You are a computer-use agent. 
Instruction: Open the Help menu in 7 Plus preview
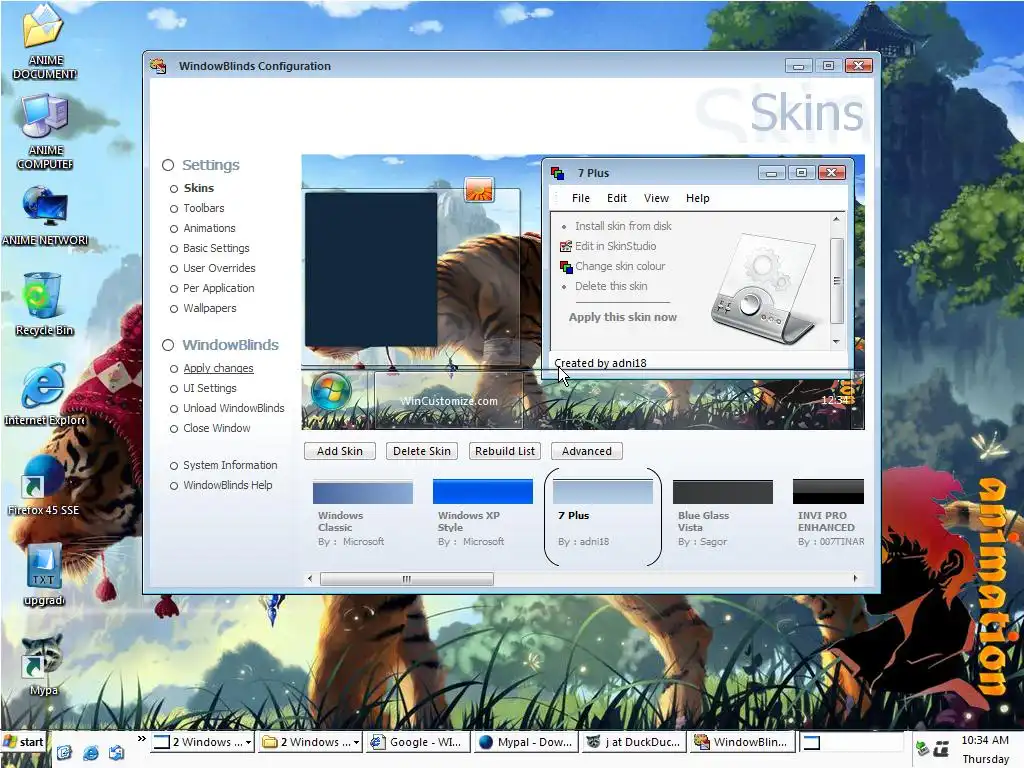click(697, 199)
